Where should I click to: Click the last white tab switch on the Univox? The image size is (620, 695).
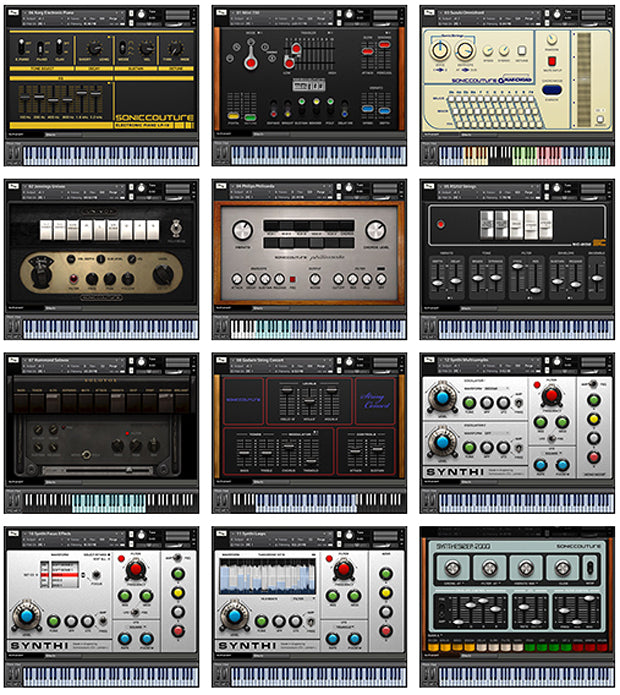click(x=153, y=230)
